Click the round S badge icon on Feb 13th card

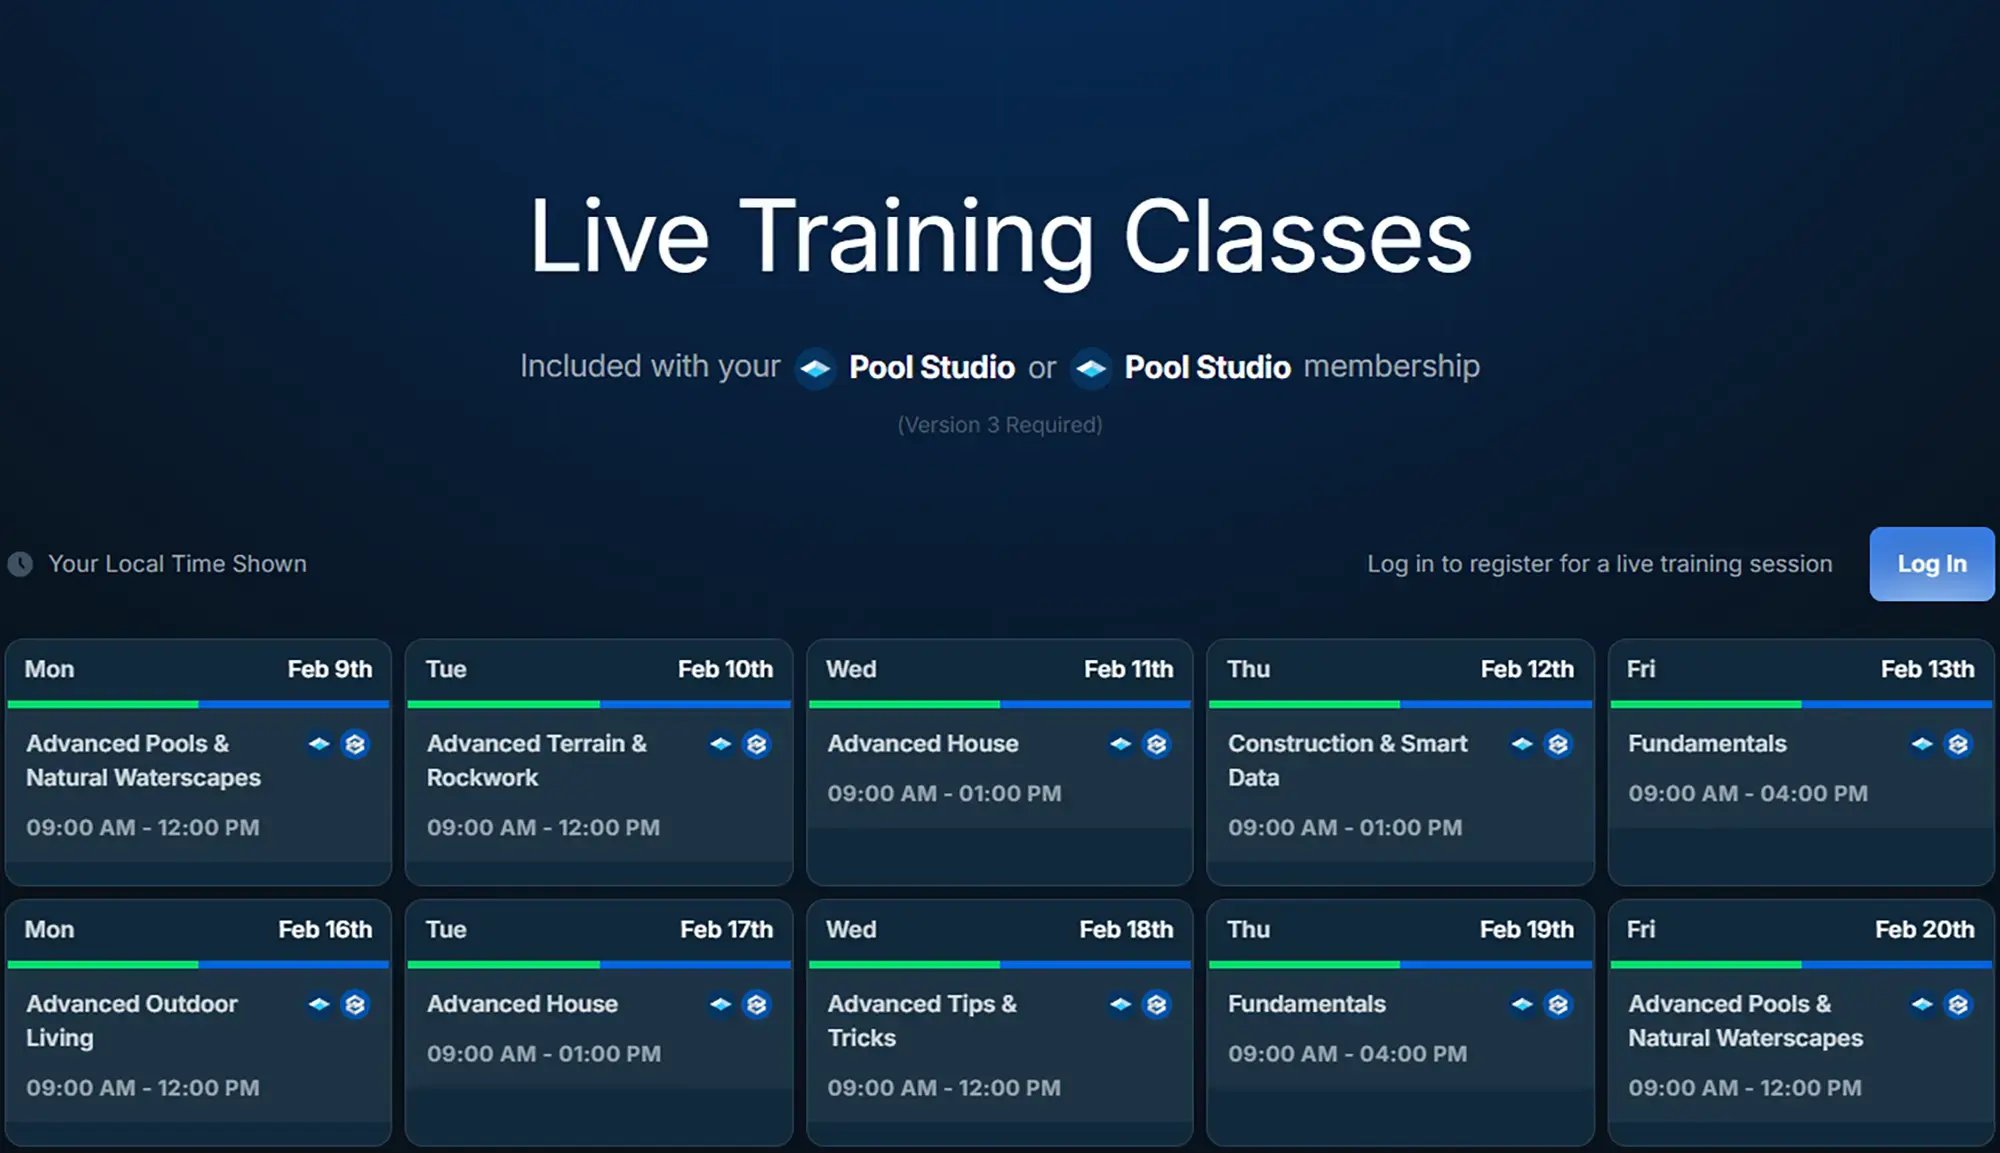pyautogui.click(x=1957, y=744)
